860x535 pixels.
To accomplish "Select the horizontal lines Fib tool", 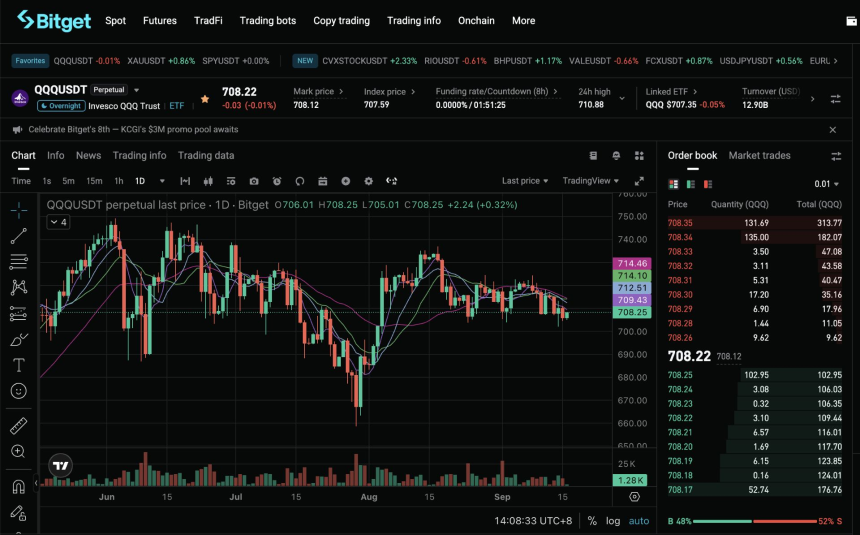I will coord(19,262).
